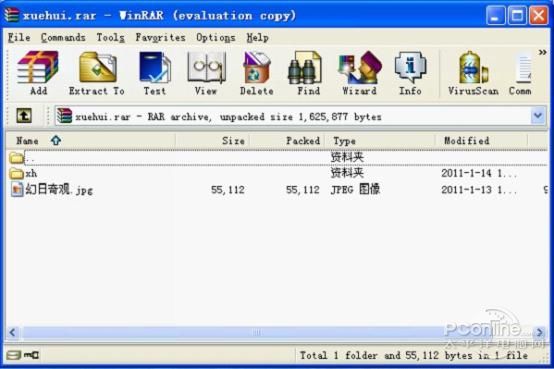Expand the archive path dropdown
The height and width of the screenshot is (369, 554).
click(x=538, y=116)
